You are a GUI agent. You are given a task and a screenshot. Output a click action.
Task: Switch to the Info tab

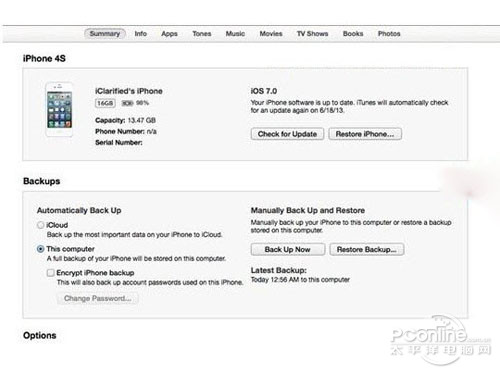141,34
